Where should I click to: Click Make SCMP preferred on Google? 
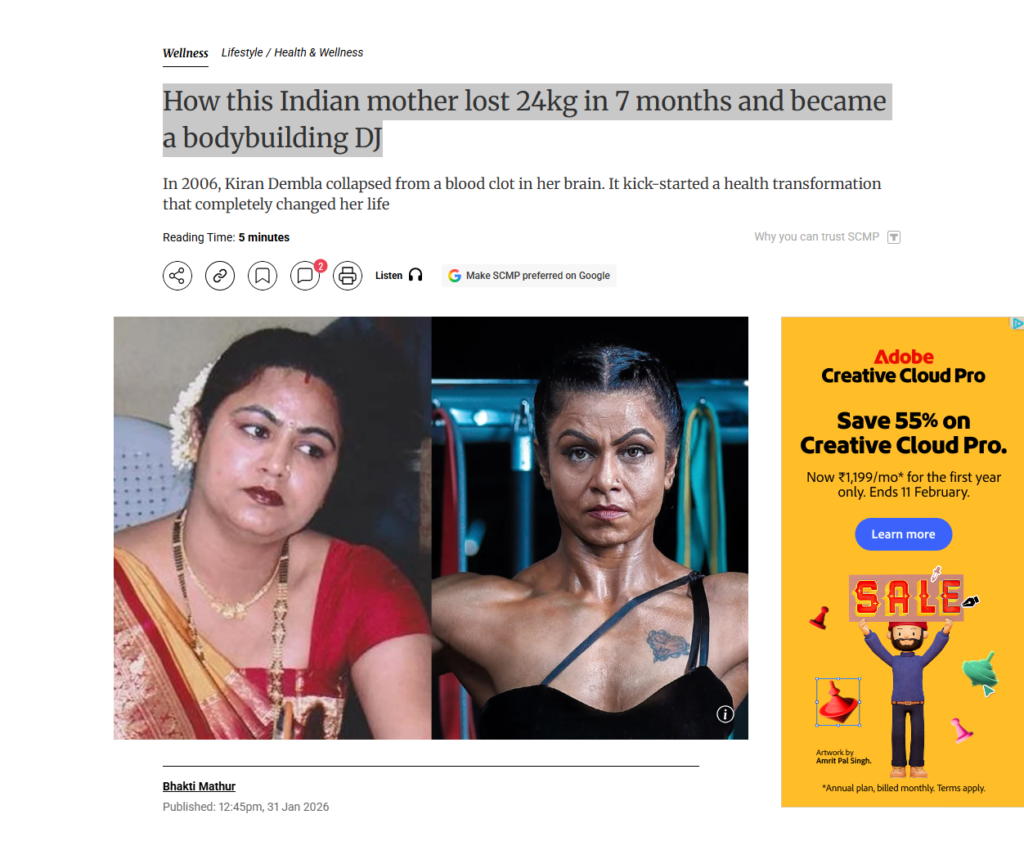tap(529, 276)
